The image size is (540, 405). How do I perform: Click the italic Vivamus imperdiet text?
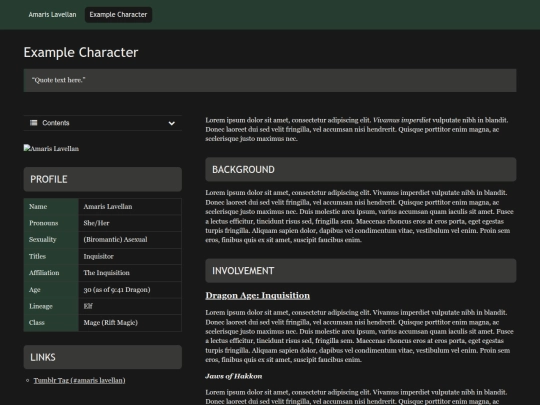coord(402,120)
